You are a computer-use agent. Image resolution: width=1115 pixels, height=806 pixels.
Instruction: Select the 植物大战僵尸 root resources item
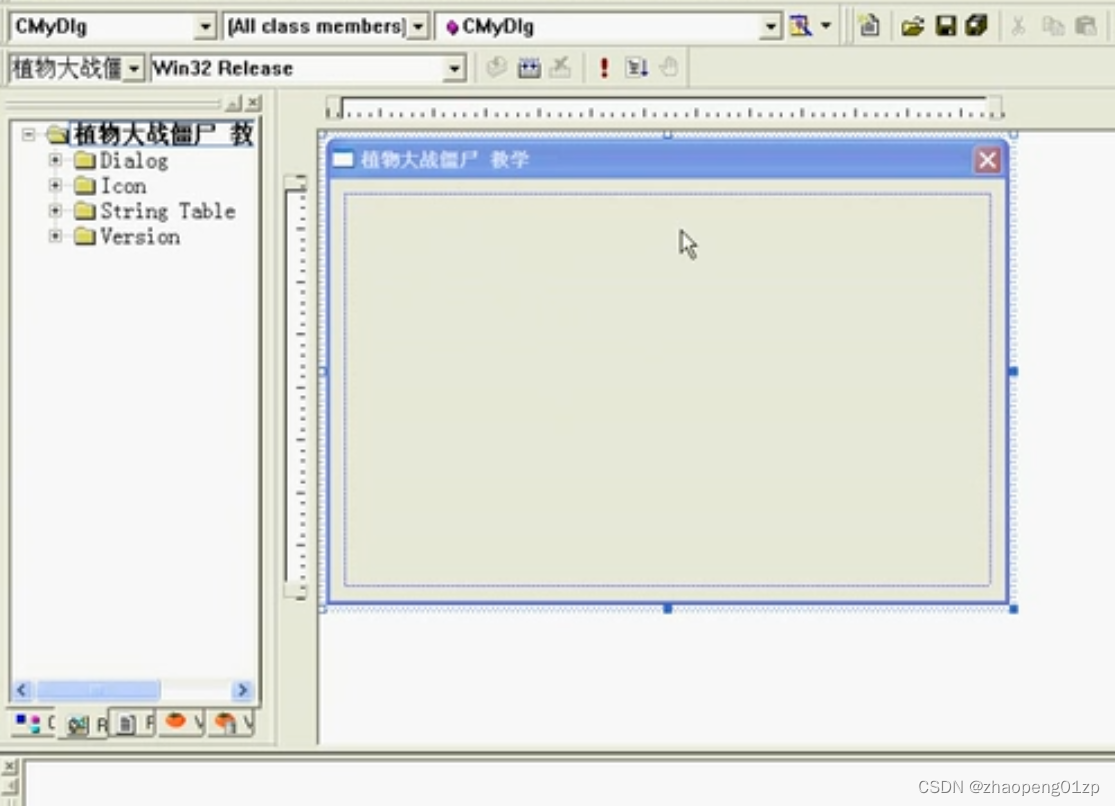coord(163,134)
